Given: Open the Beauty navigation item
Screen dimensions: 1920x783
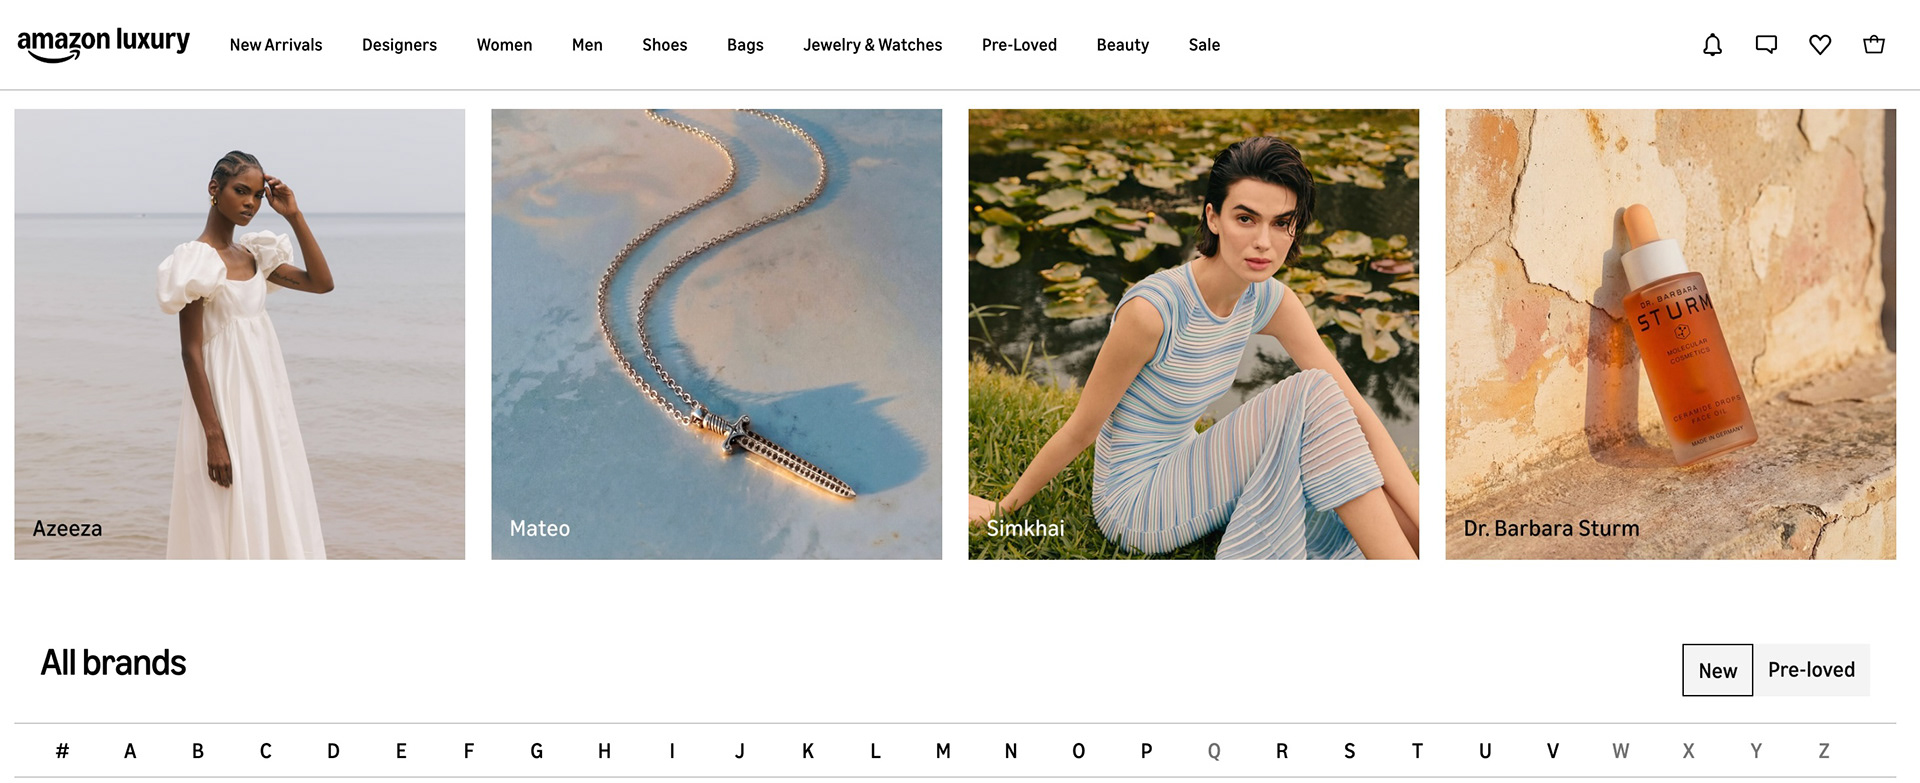Looking at the screenshot, I should coord(1122,45).
